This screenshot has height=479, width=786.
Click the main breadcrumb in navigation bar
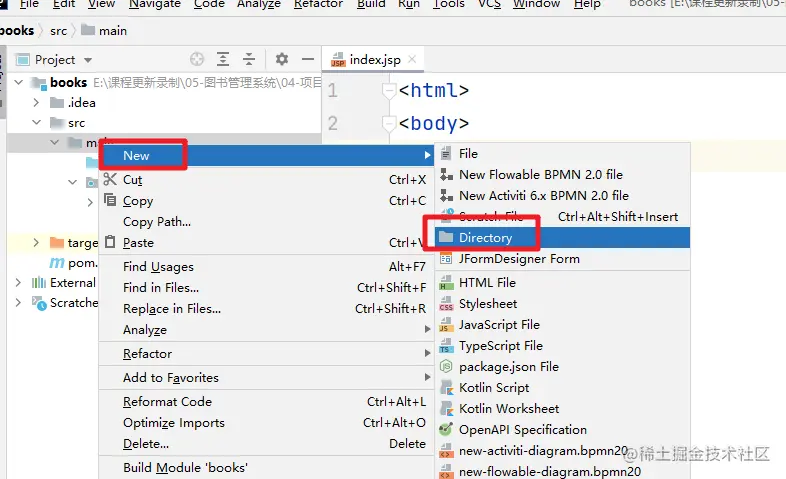click(104, 31)
